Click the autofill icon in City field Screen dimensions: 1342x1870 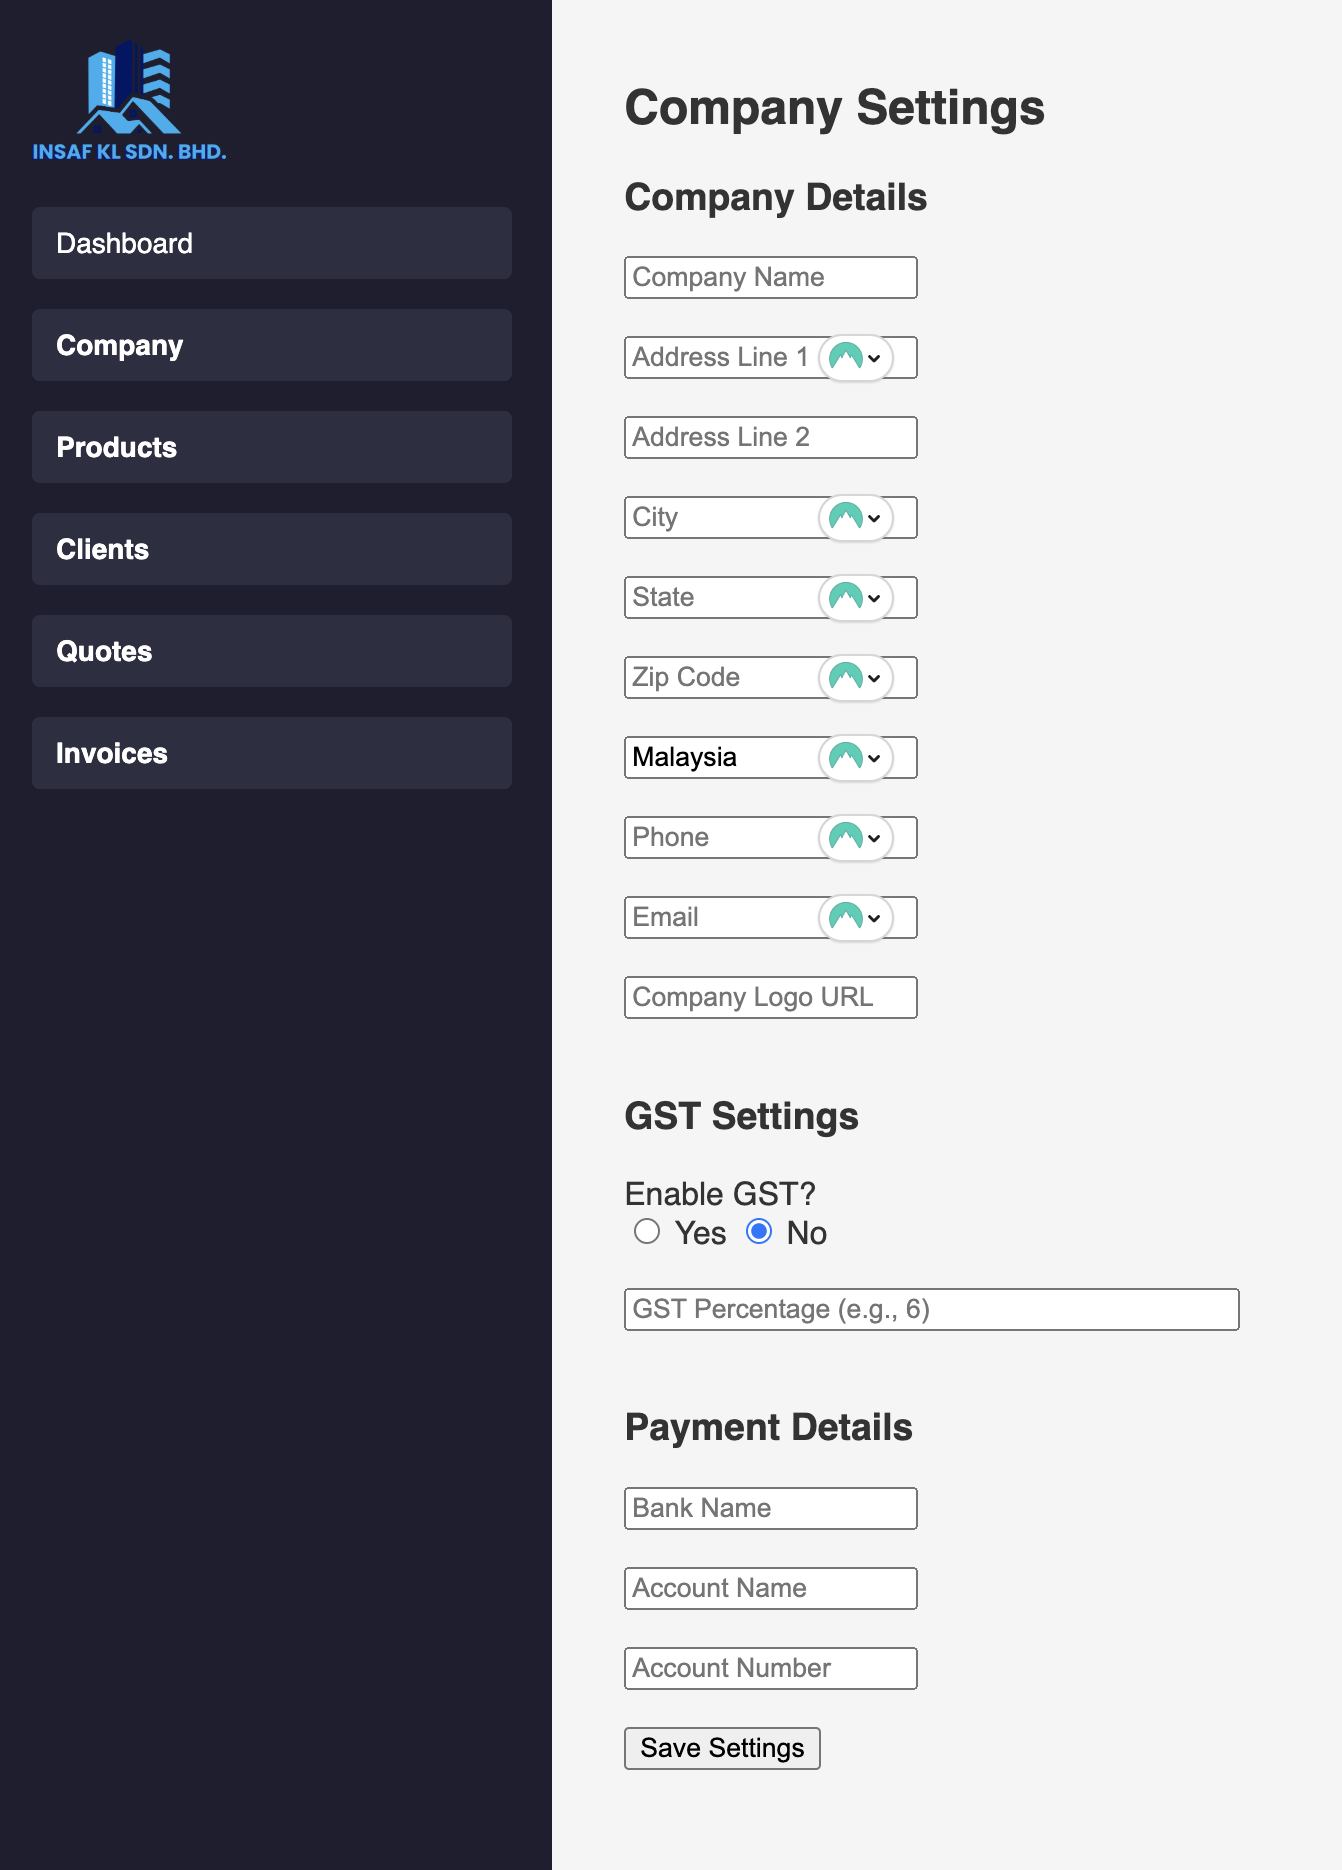point(855,518)
